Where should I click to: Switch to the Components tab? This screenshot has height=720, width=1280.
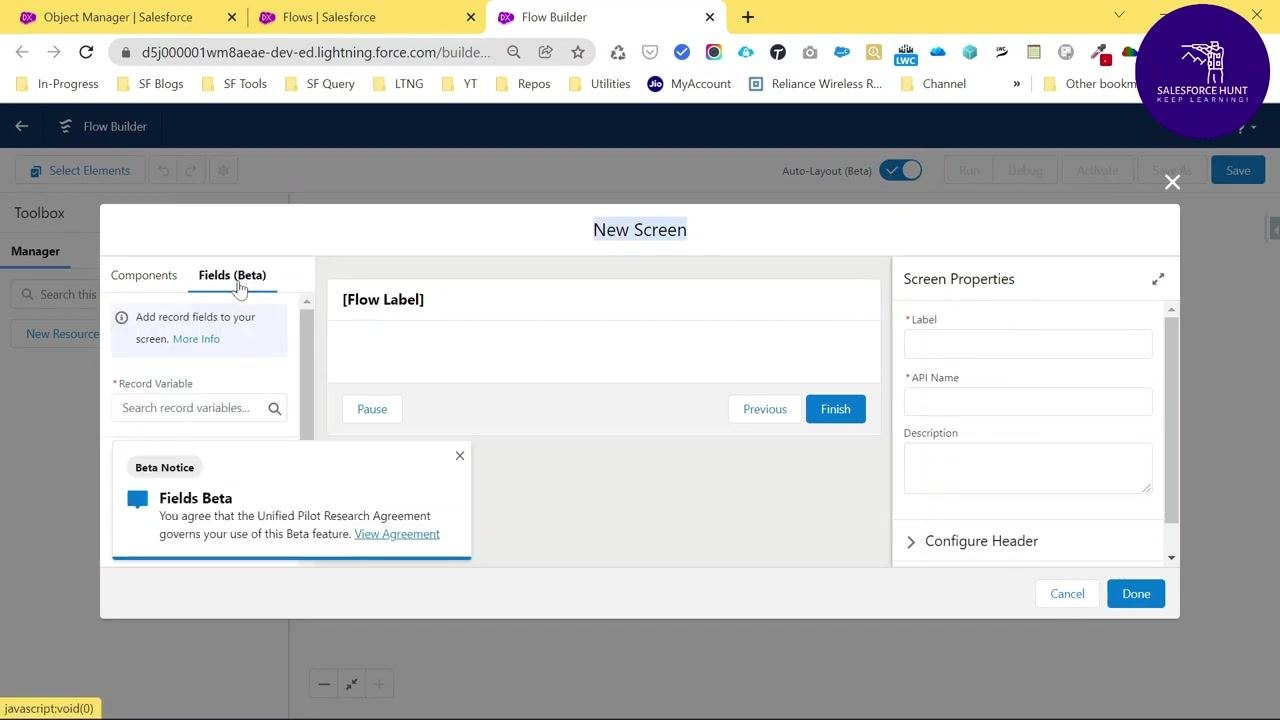click(x=144, y=275)
